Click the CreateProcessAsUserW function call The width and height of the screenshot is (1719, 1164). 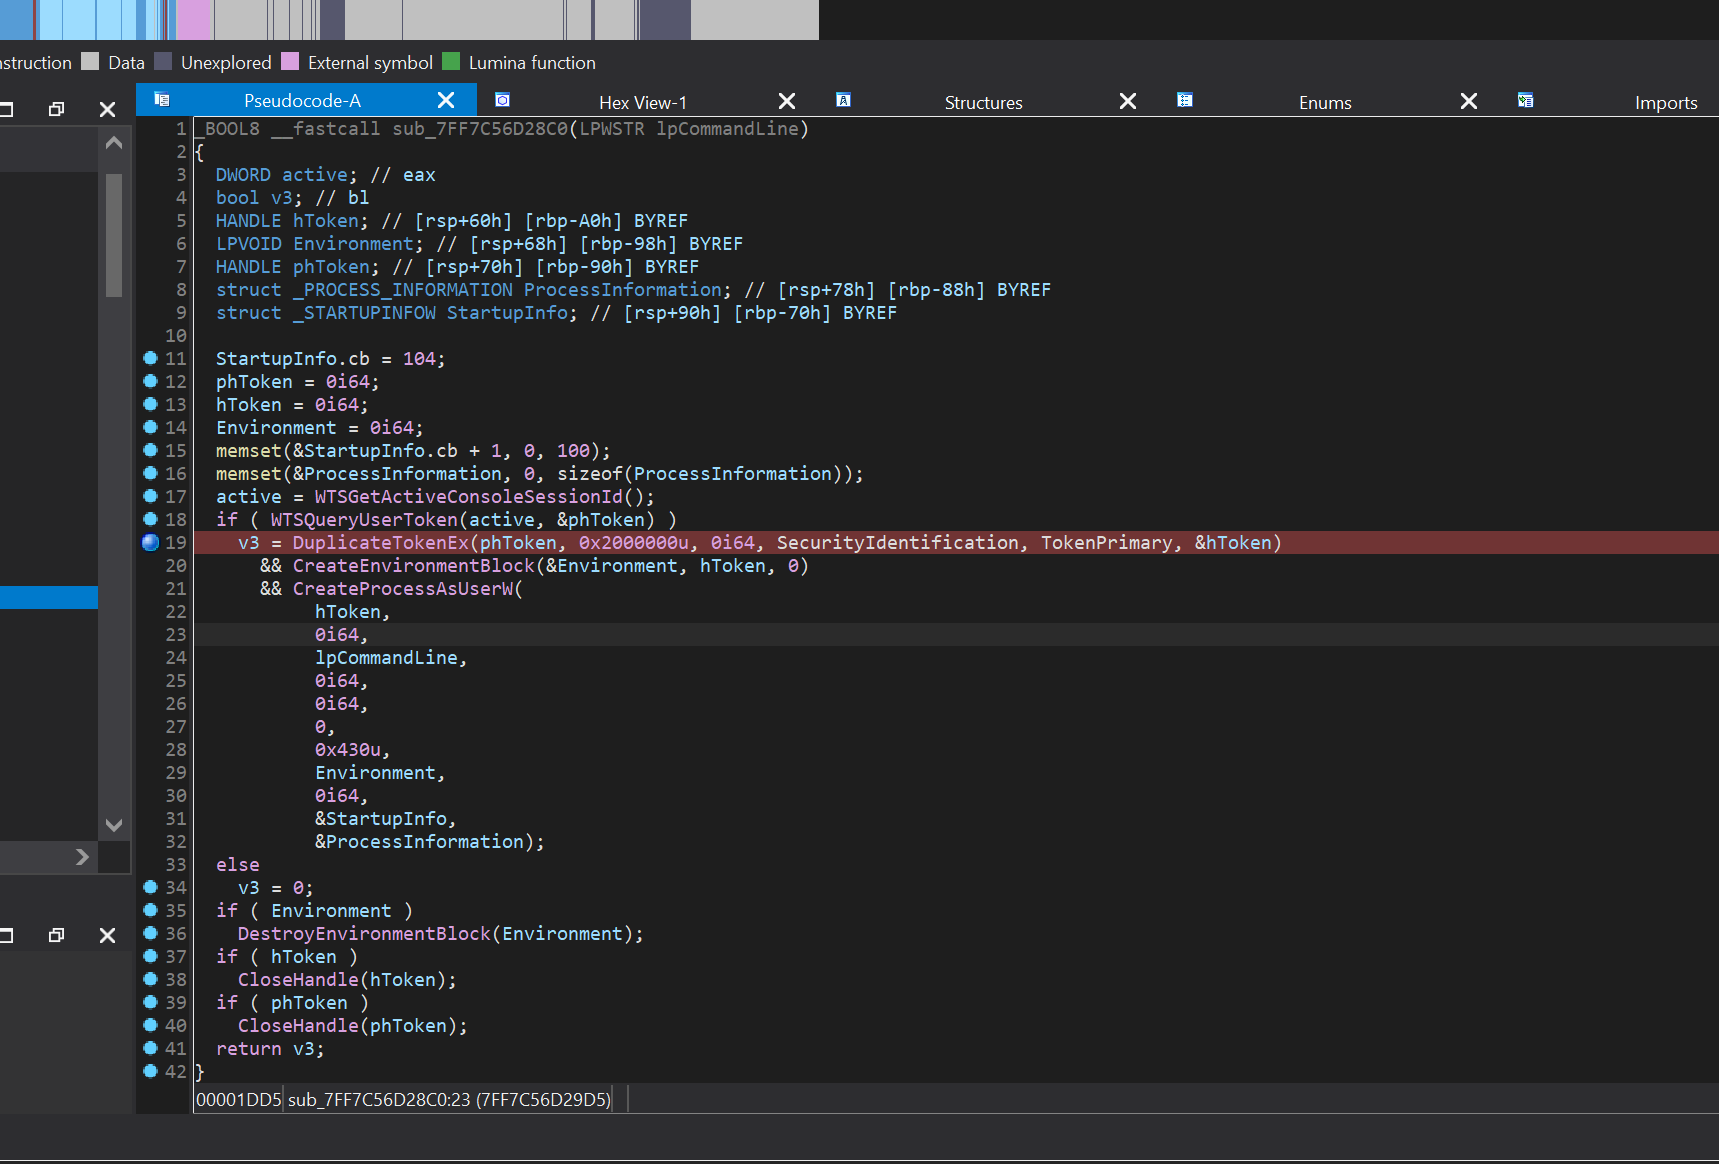pos(402,589)
